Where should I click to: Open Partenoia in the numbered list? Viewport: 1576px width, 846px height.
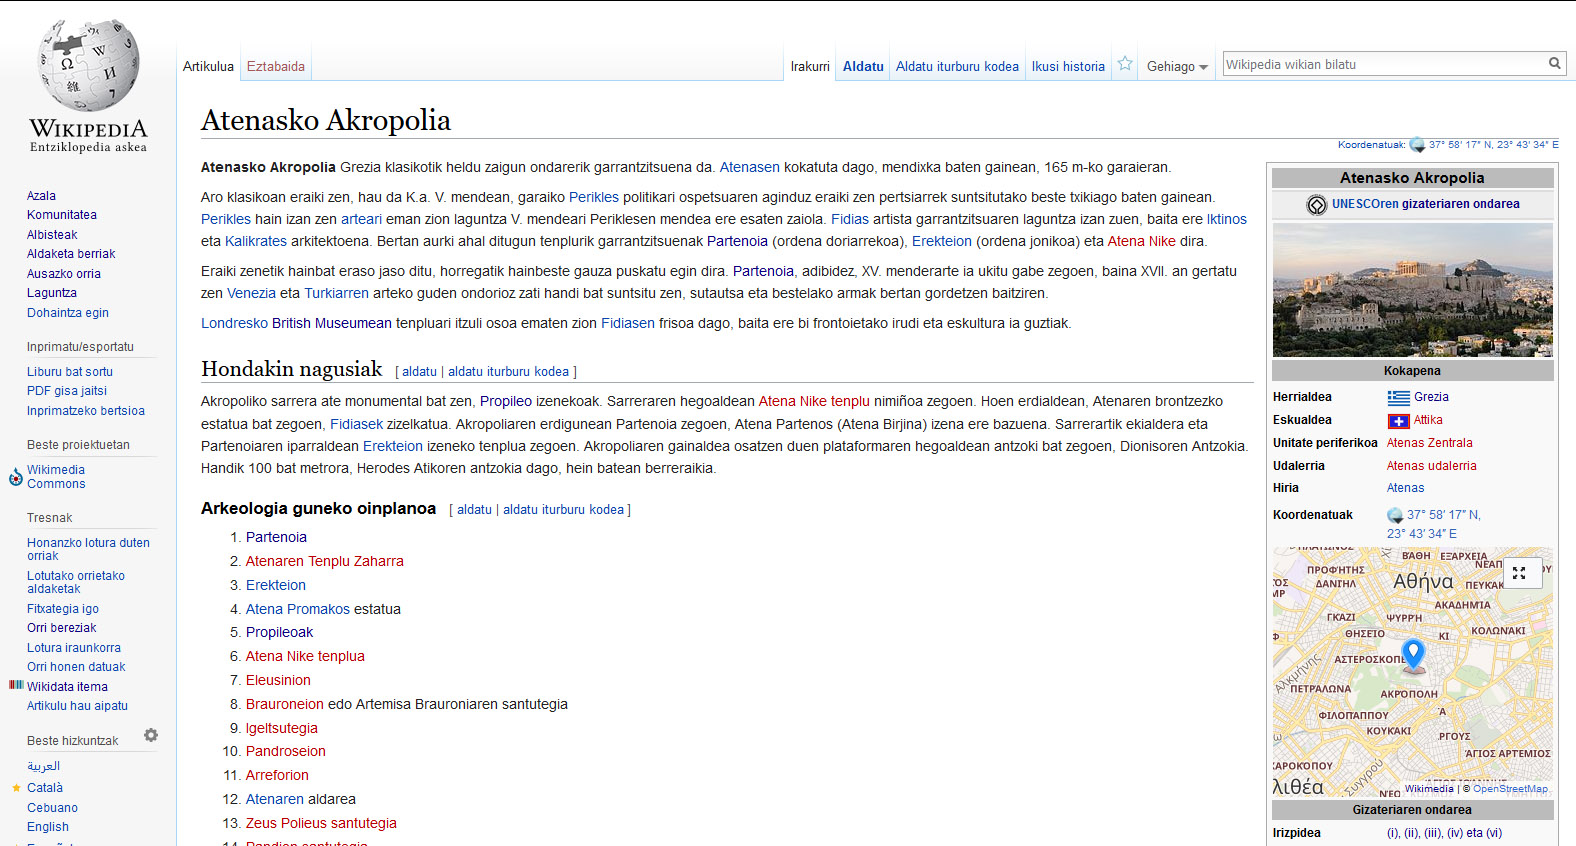[x=276, y=537]
